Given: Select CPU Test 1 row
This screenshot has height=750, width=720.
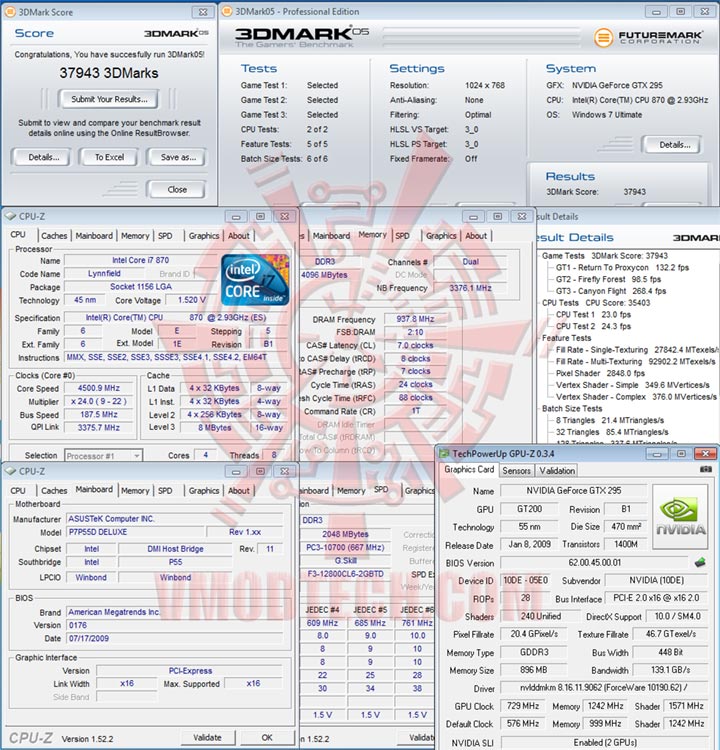Looking at the screenshot, I should 593,315.
